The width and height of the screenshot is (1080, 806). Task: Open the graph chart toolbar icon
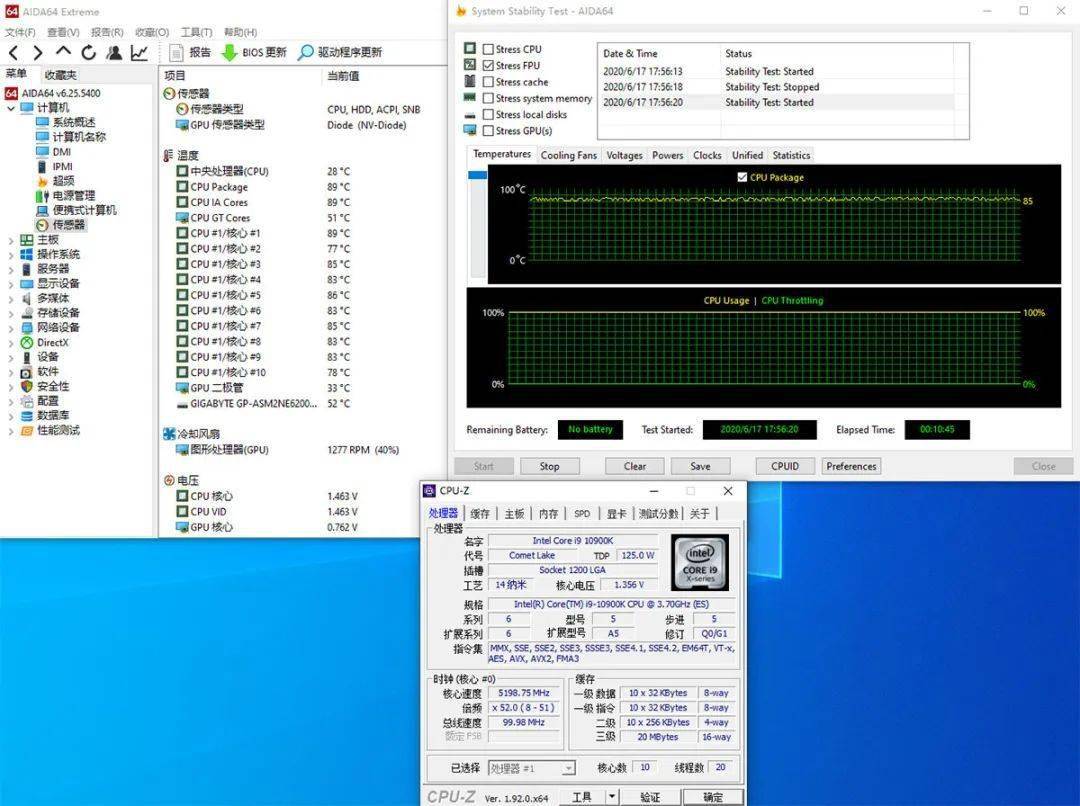coord(139,53)
